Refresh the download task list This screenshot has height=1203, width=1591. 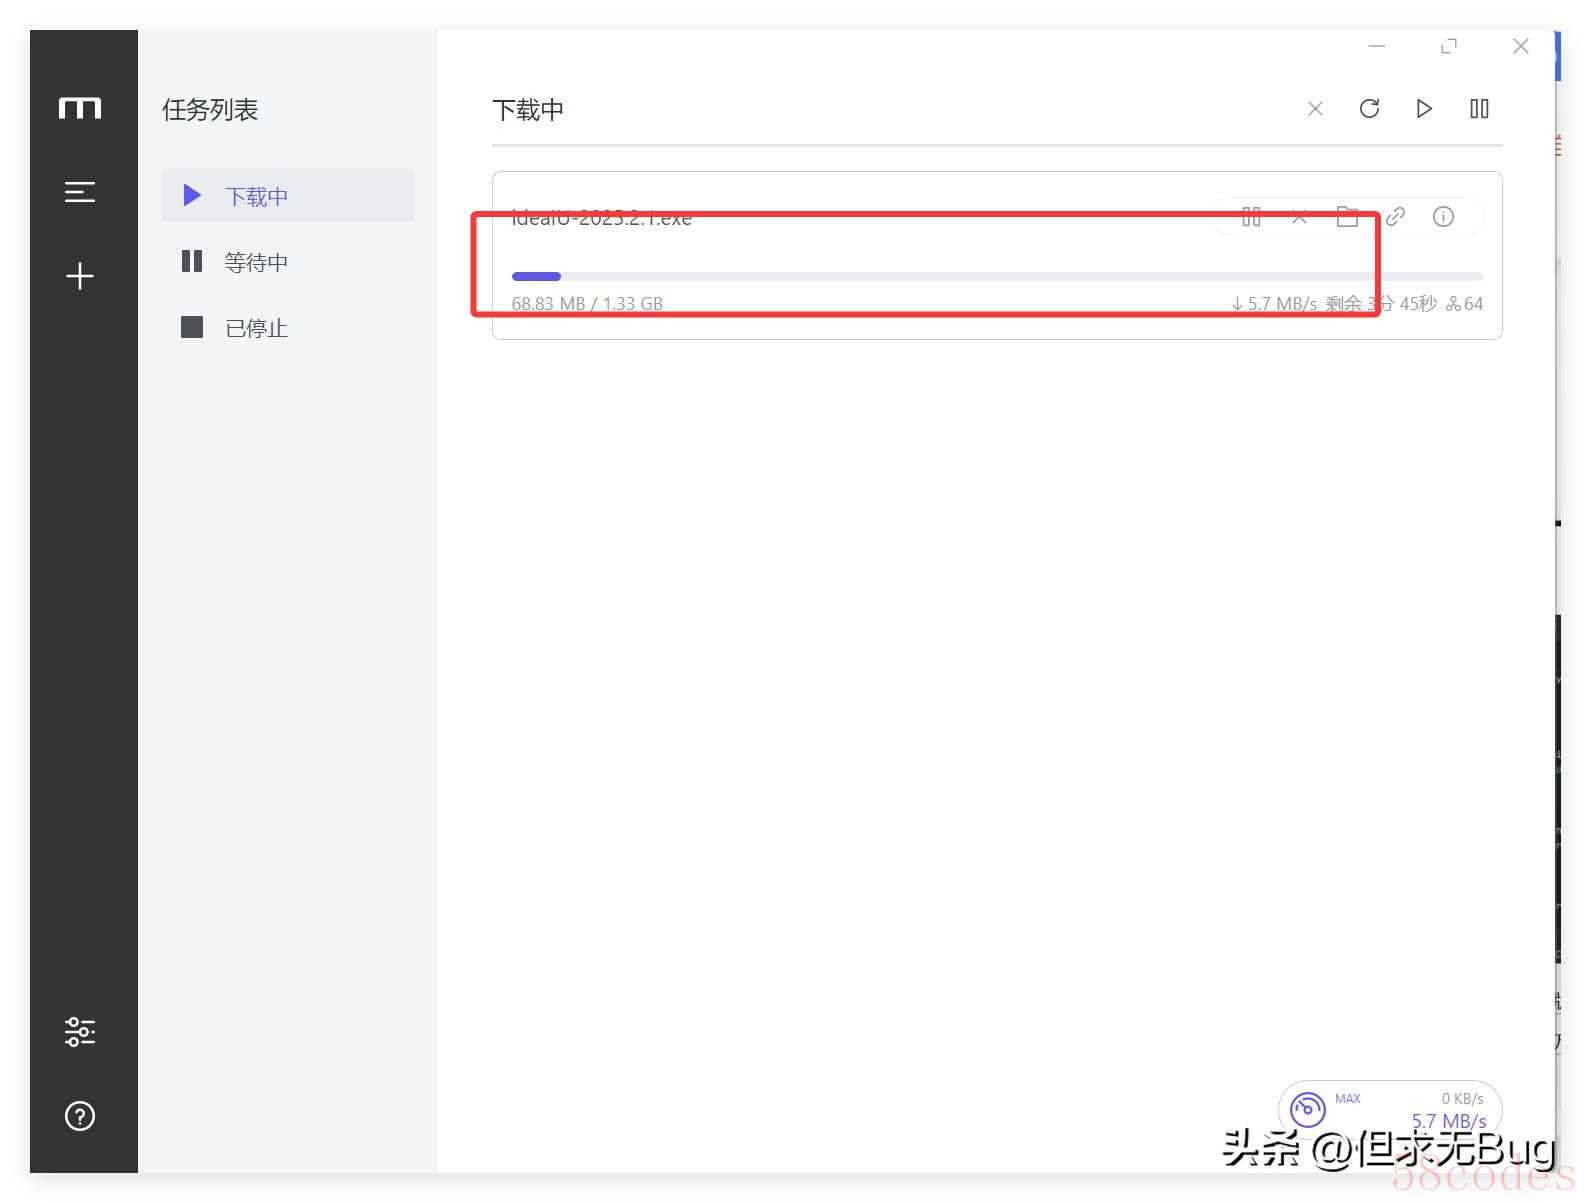coord(1369,109)
